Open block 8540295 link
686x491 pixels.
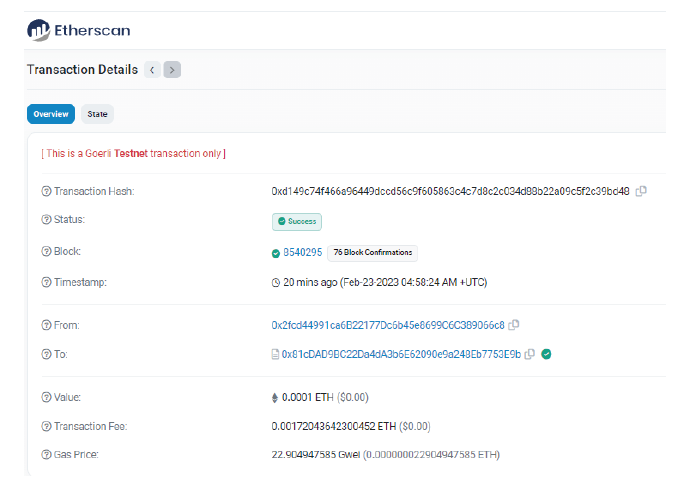[x=303, y=253]
